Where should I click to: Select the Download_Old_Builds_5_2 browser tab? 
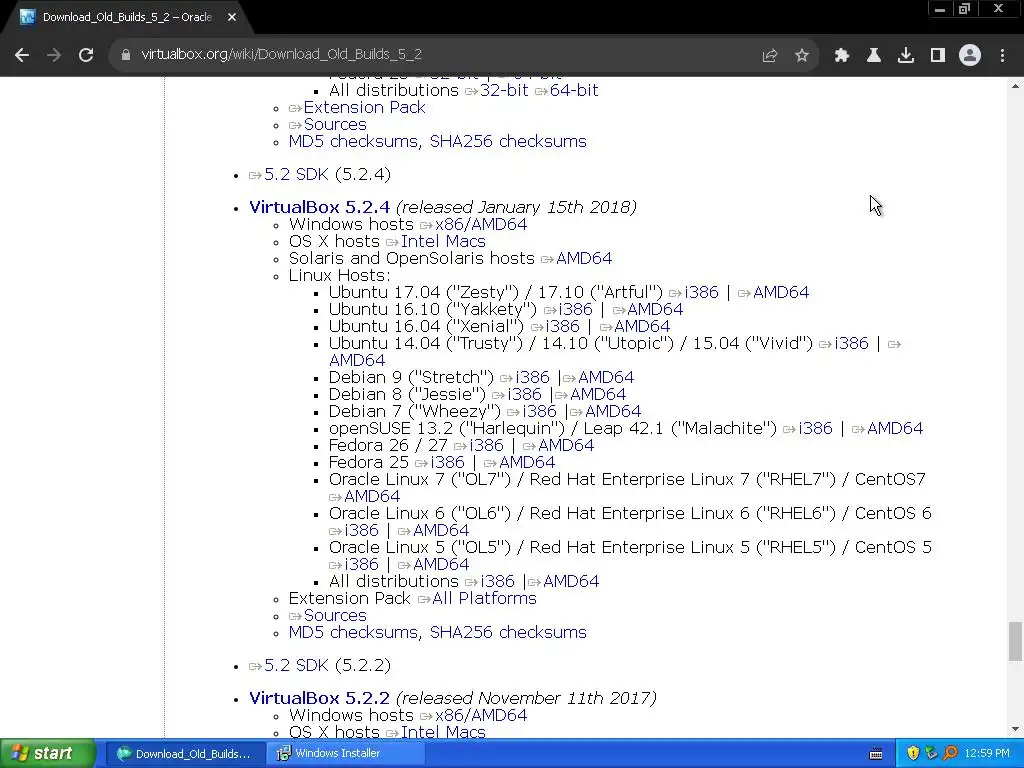[127, 18]
